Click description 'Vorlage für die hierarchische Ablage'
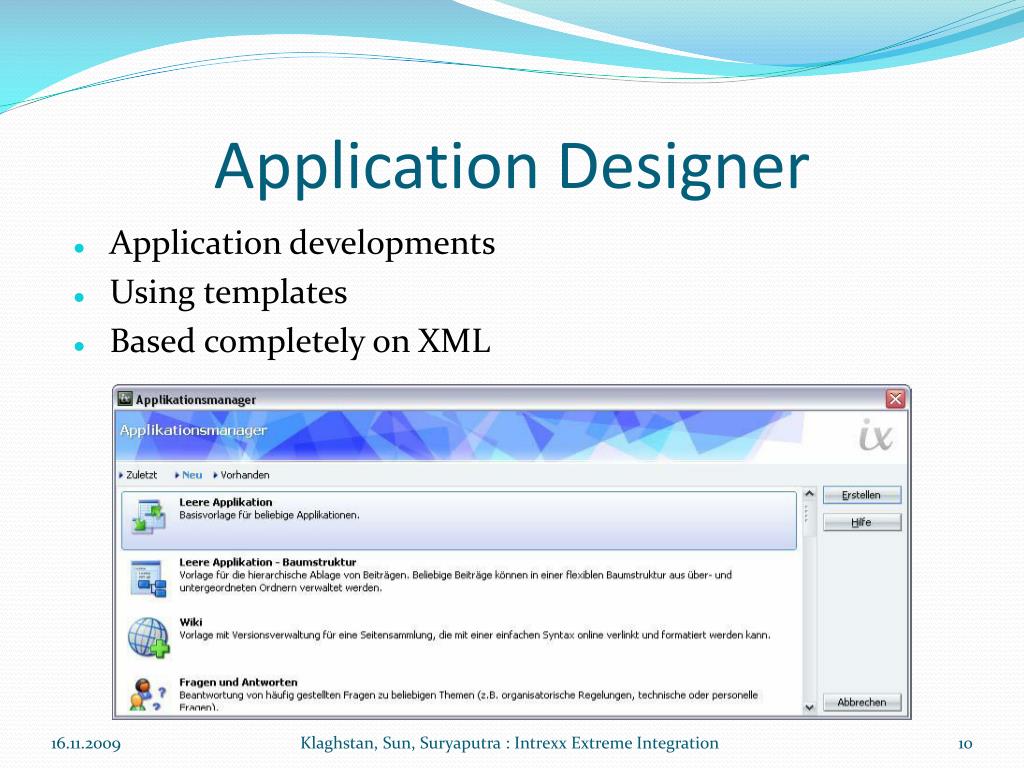Image resolution: width=1024 pixels, height=768 pixels. coord(455,581)
